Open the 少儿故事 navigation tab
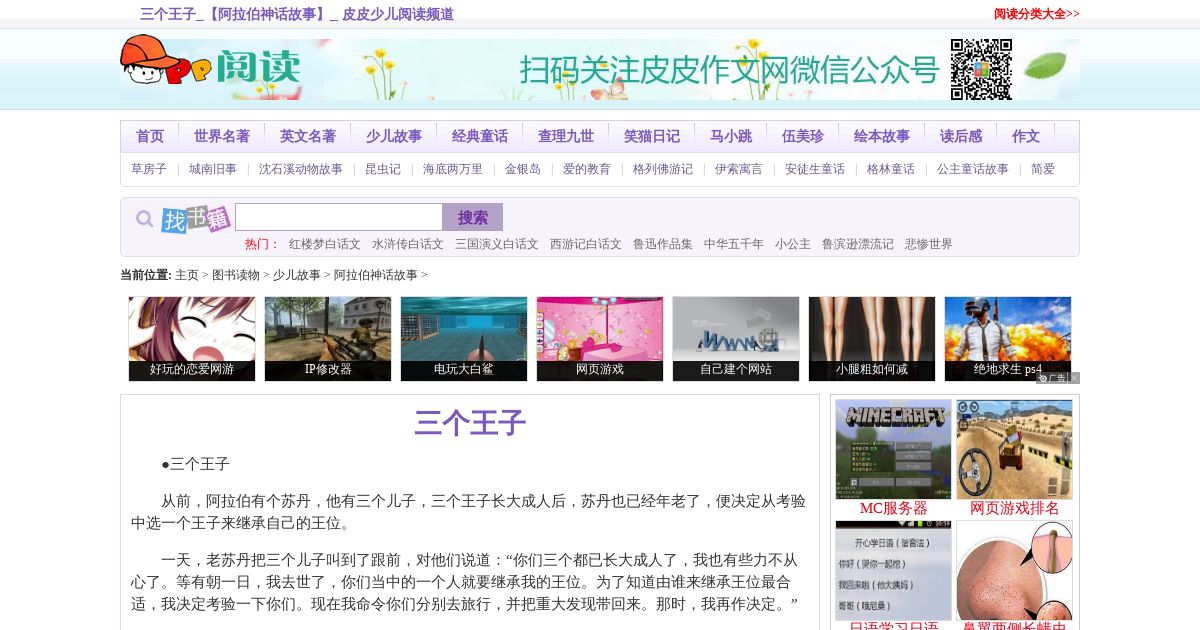 pos(394,136)
